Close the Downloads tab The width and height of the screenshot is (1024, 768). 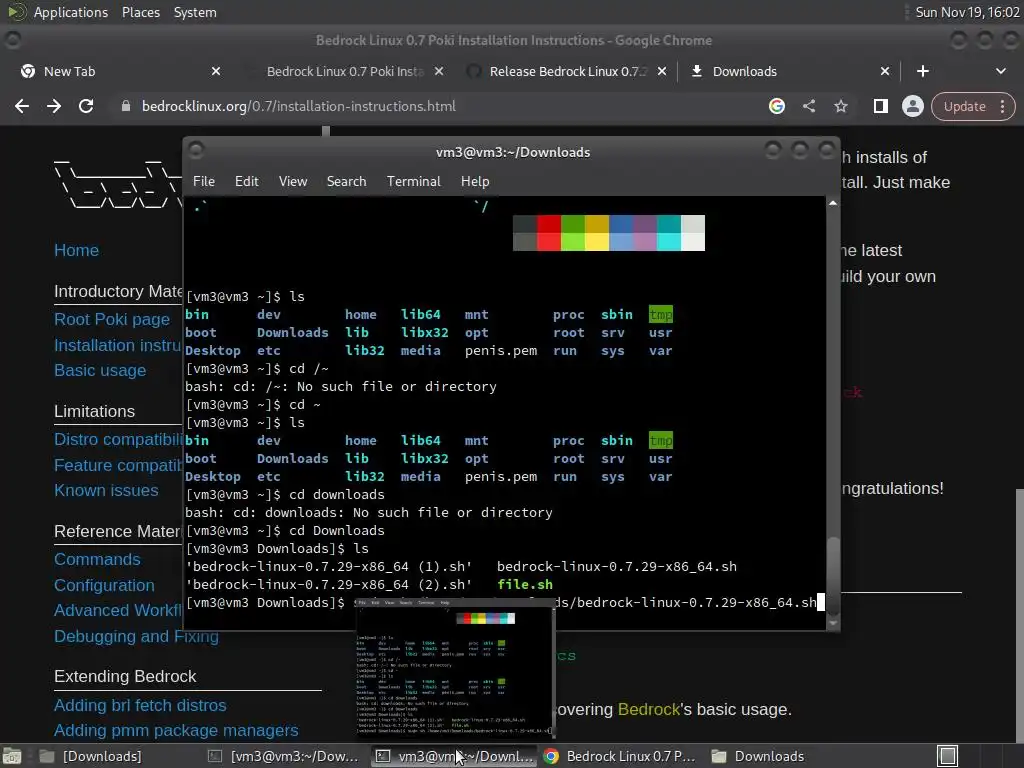point(884,71)
